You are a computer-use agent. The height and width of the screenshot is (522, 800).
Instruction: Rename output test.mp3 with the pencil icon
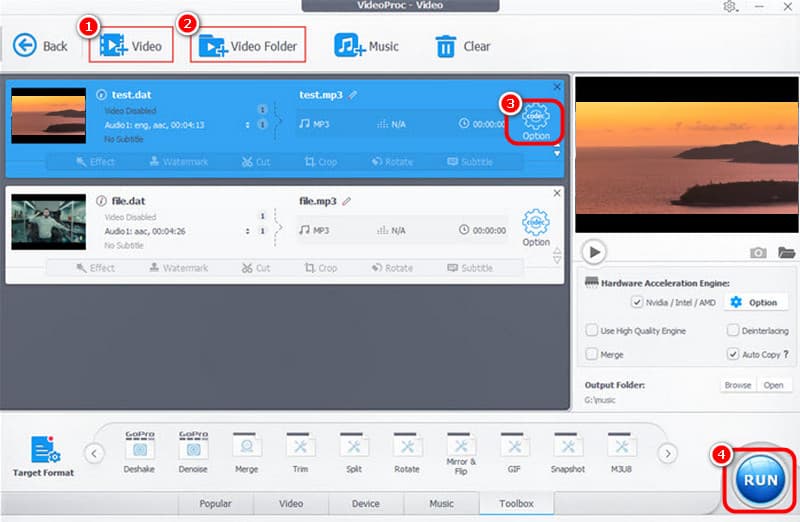click(x=353, y=95)
